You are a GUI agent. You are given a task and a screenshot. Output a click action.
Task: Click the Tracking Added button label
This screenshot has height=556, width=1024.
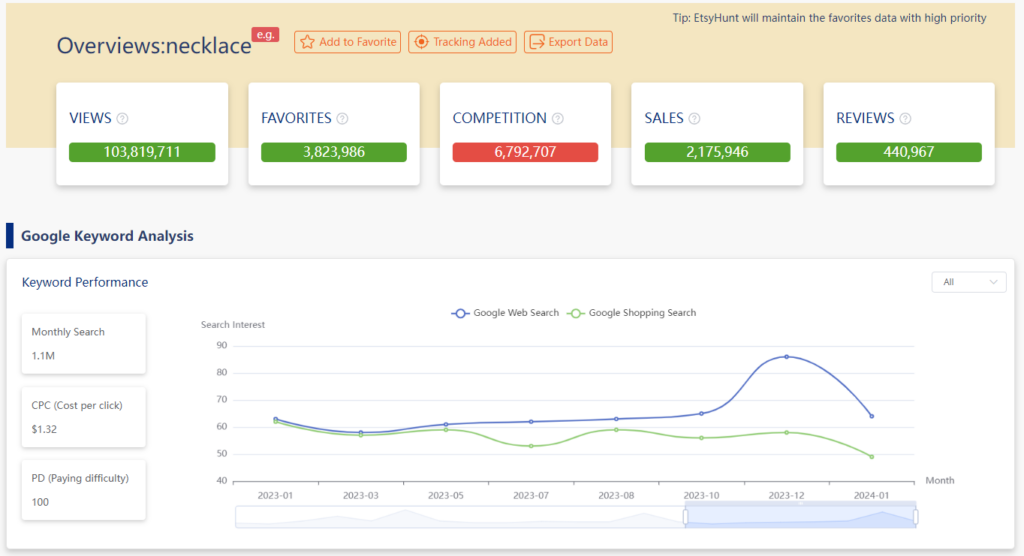[x=472, y=42]
